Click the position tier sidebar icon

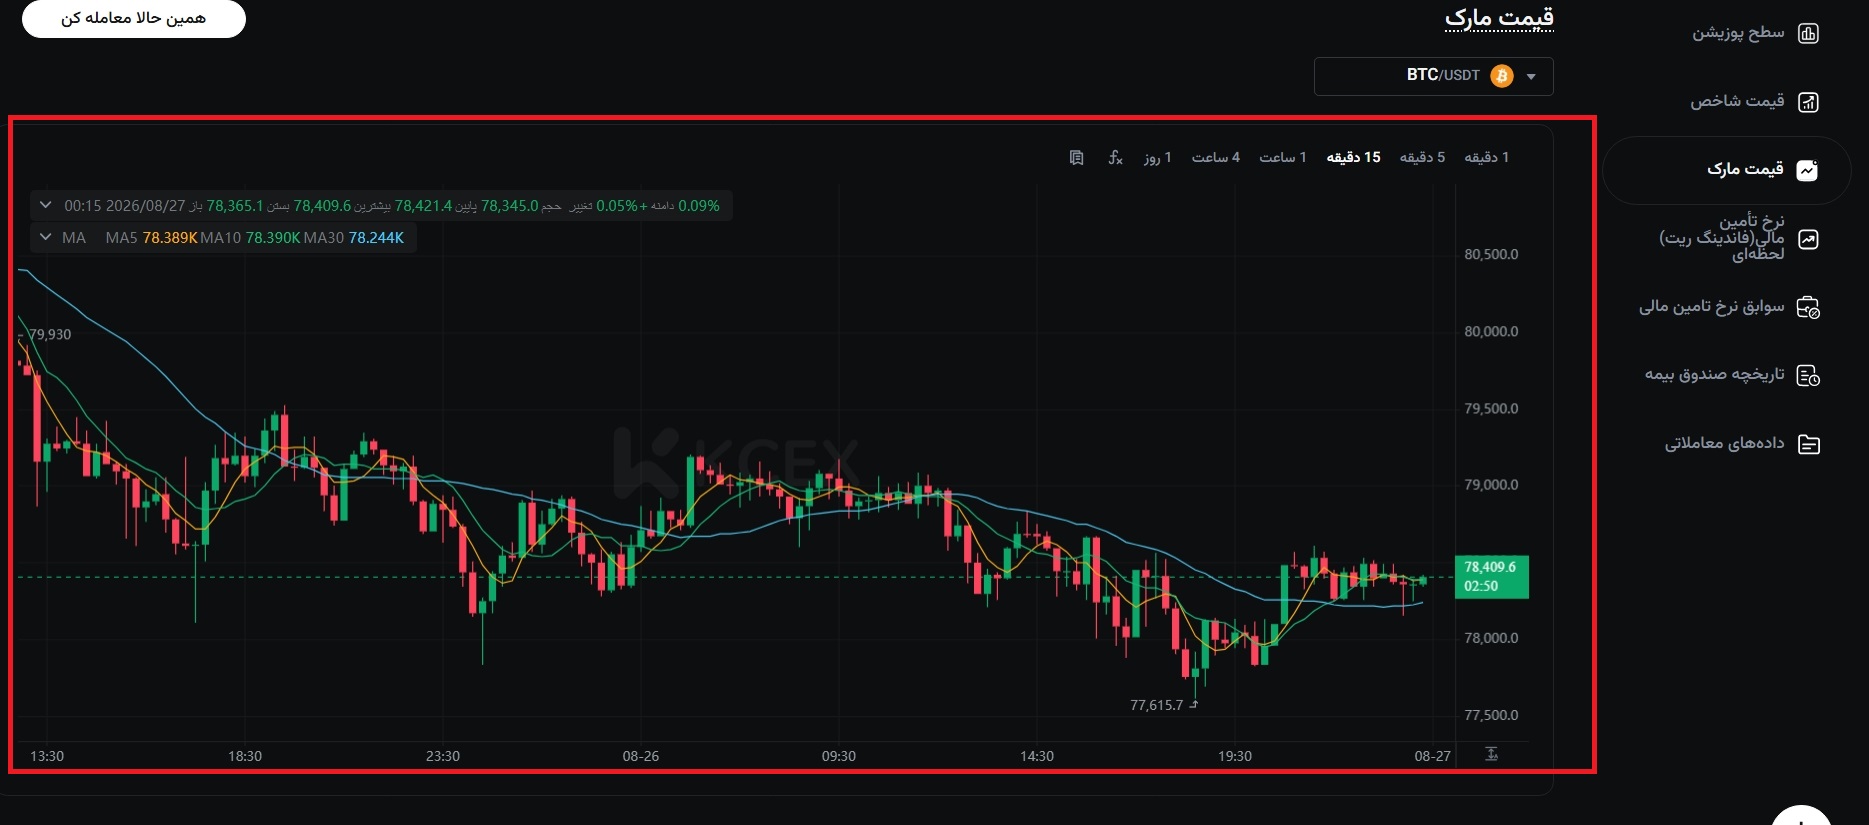1808,33
